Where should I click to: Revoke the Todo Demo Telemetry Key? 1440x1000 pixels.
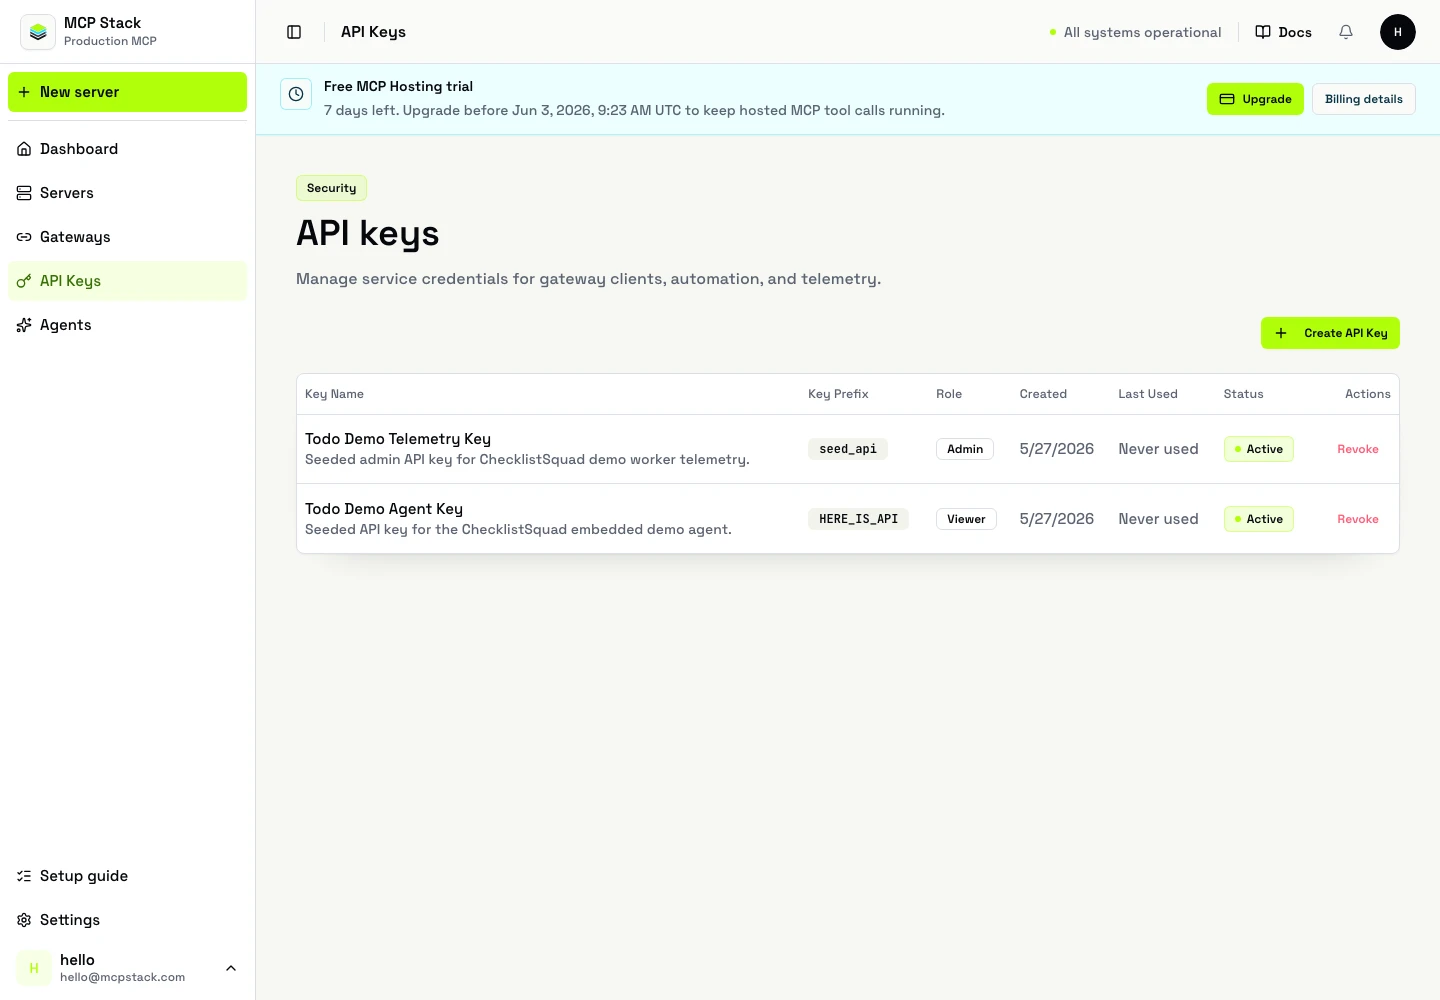pos(1357,449)
